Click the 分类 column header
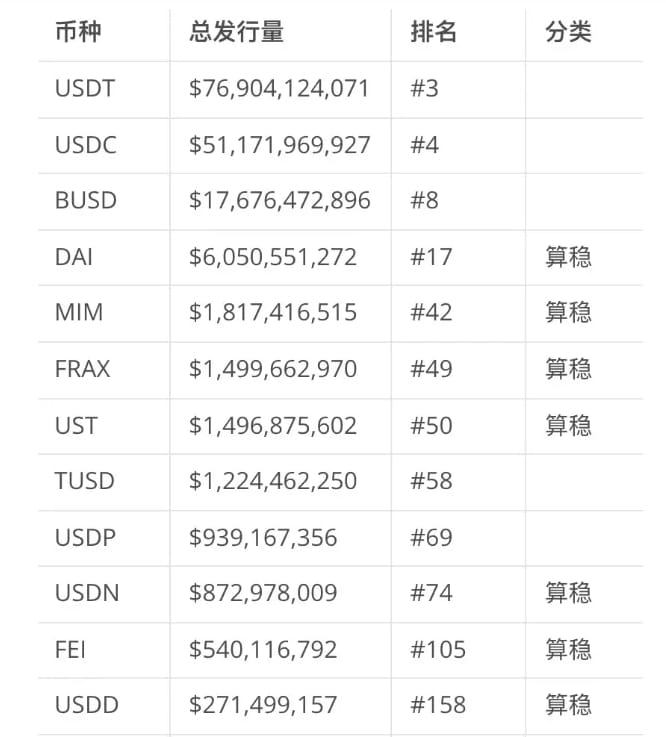This screenshot has height=737, width=666. pyautogui.click(x=568, y=32)
